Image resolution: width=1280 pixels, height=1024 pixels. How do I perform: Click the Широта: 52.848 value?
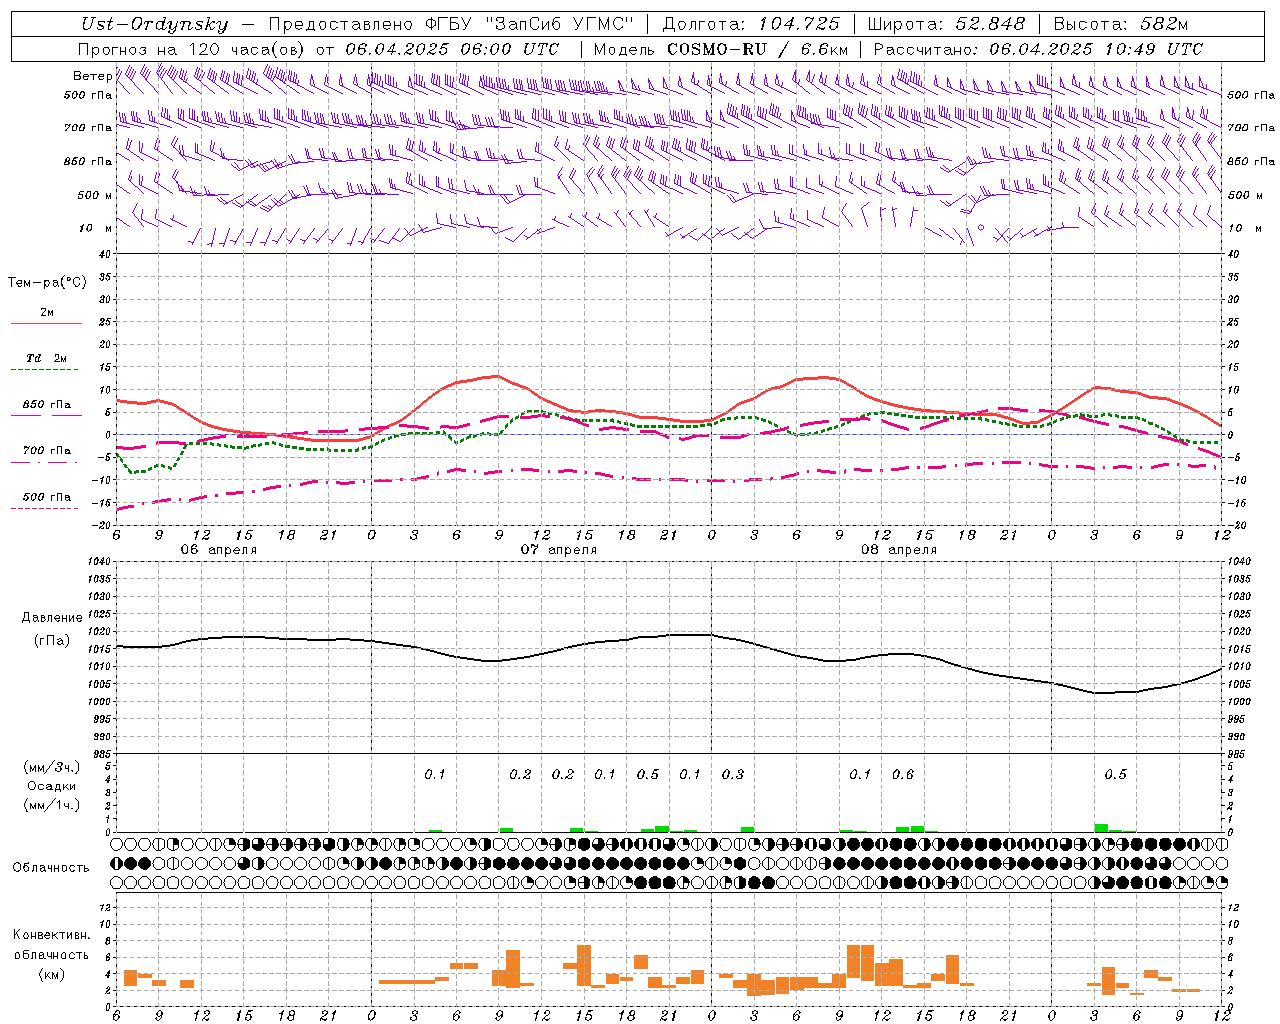pyautogui.click(x=946, y=24)
